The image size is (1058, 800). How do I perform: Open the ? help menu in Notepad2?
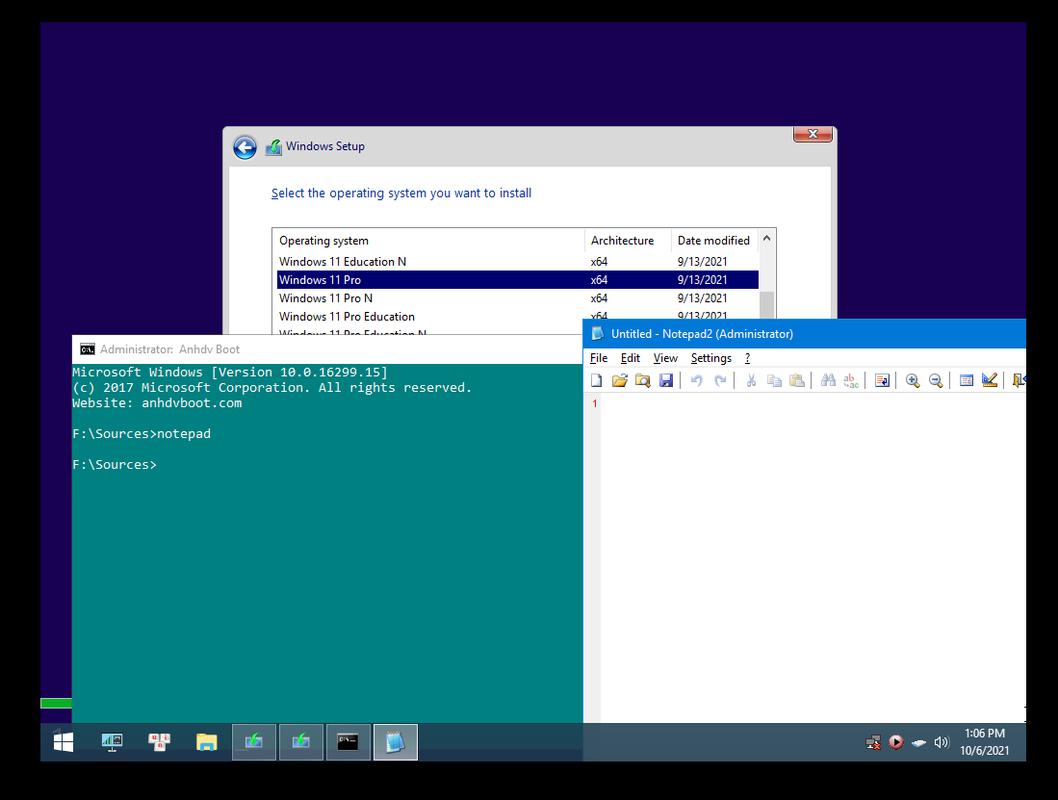pos(747,358)
